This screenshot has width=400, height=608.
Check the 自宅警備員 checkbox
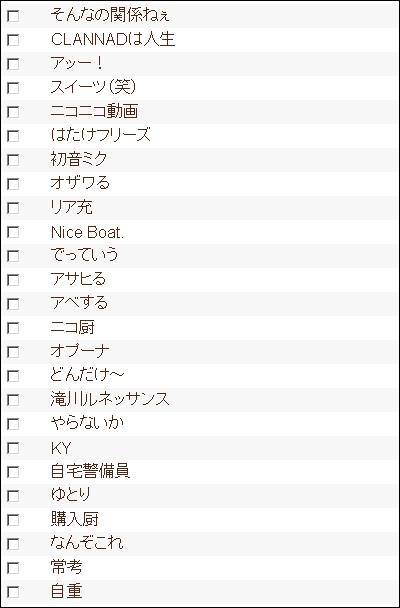click(x=13, y=472)
